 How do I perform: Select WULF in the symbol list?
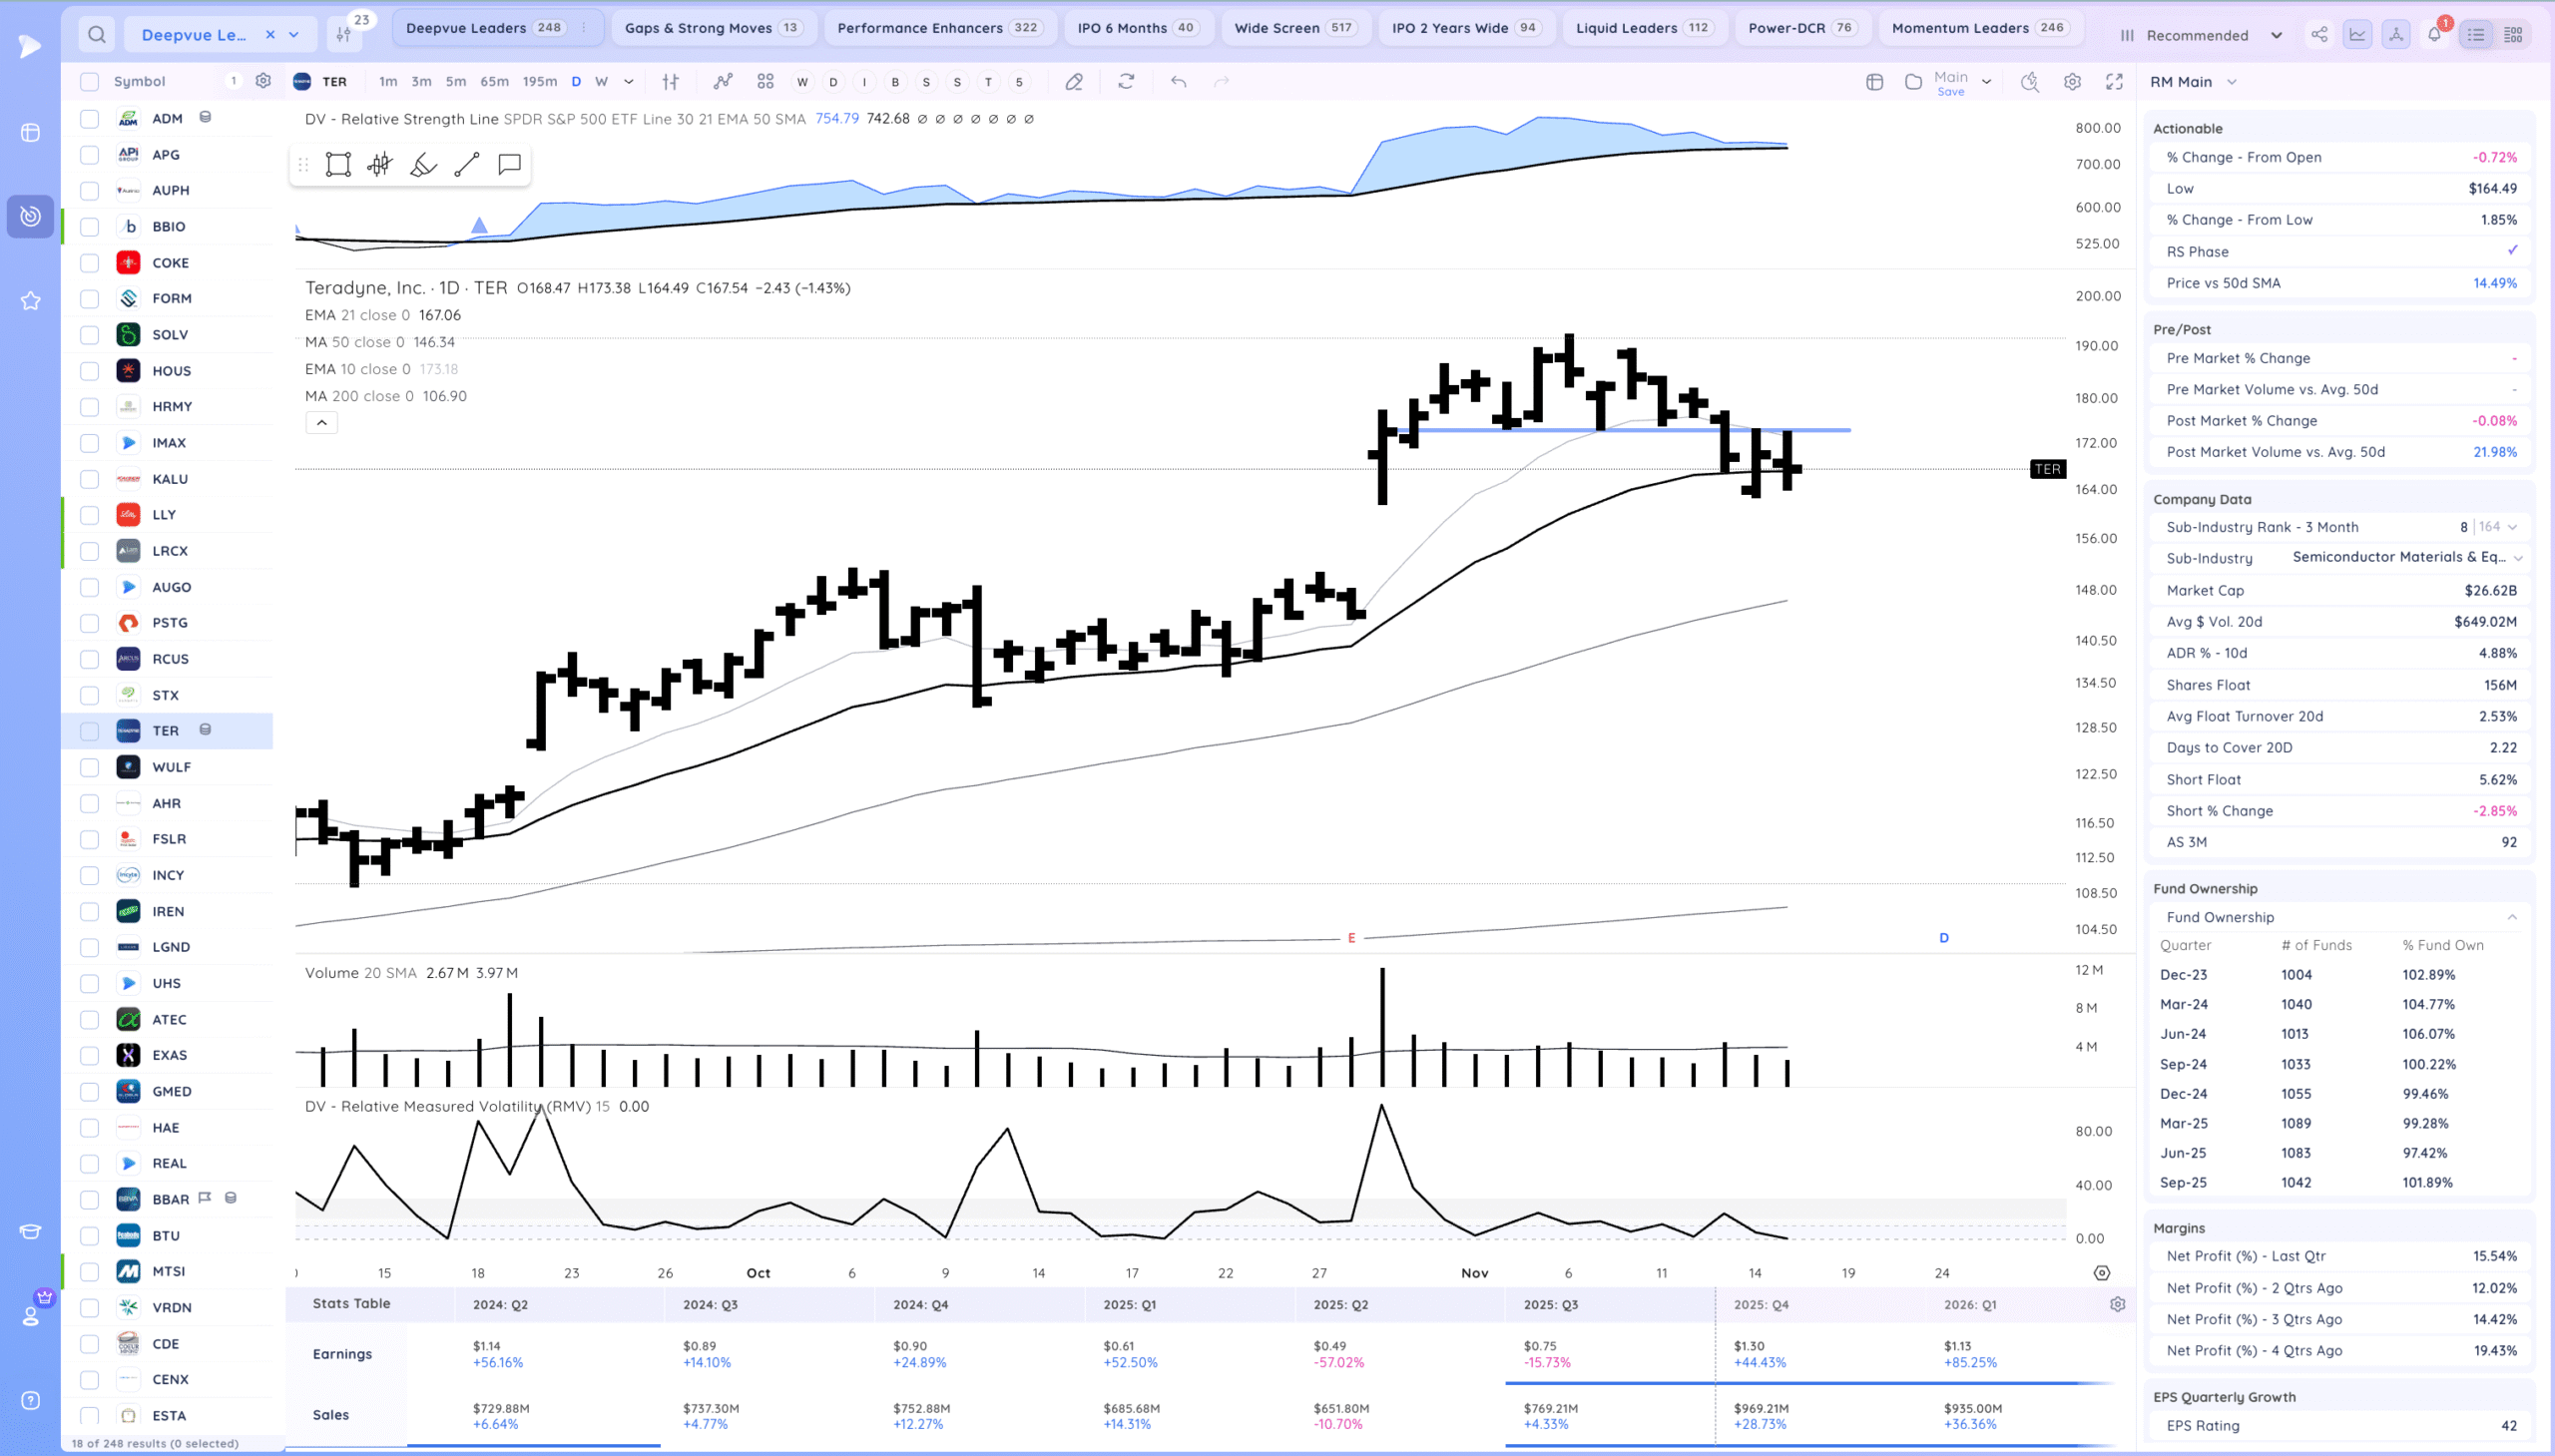pos(171,767)
